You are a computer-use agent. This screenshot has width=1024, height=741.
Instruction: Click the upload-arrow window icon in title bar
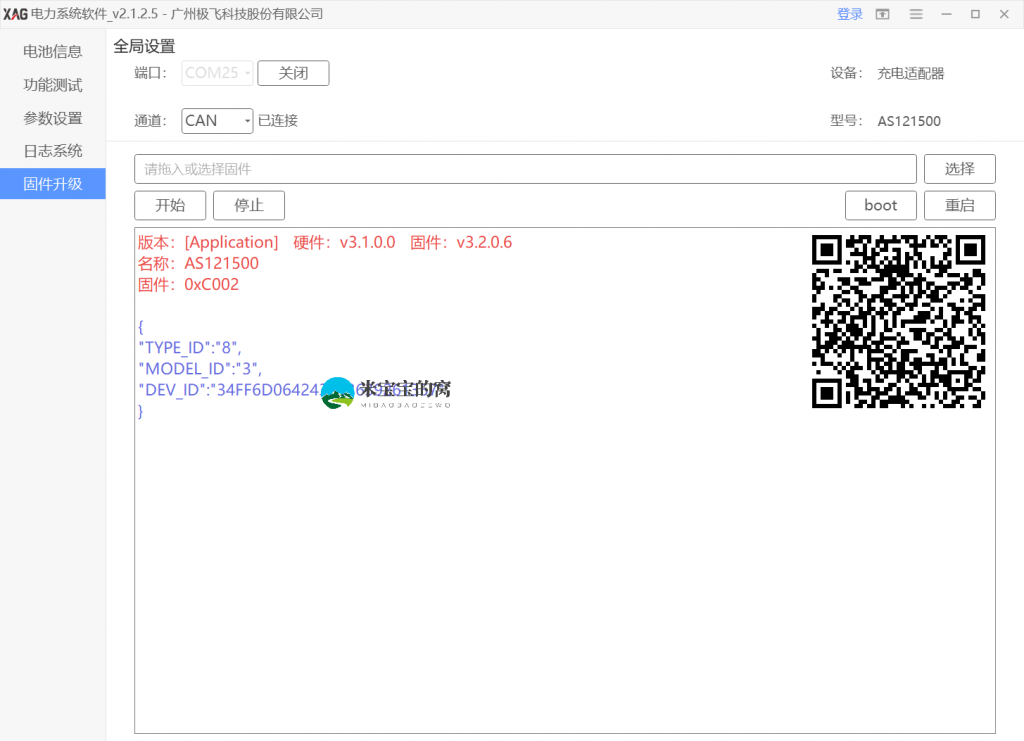click(882, 14)
